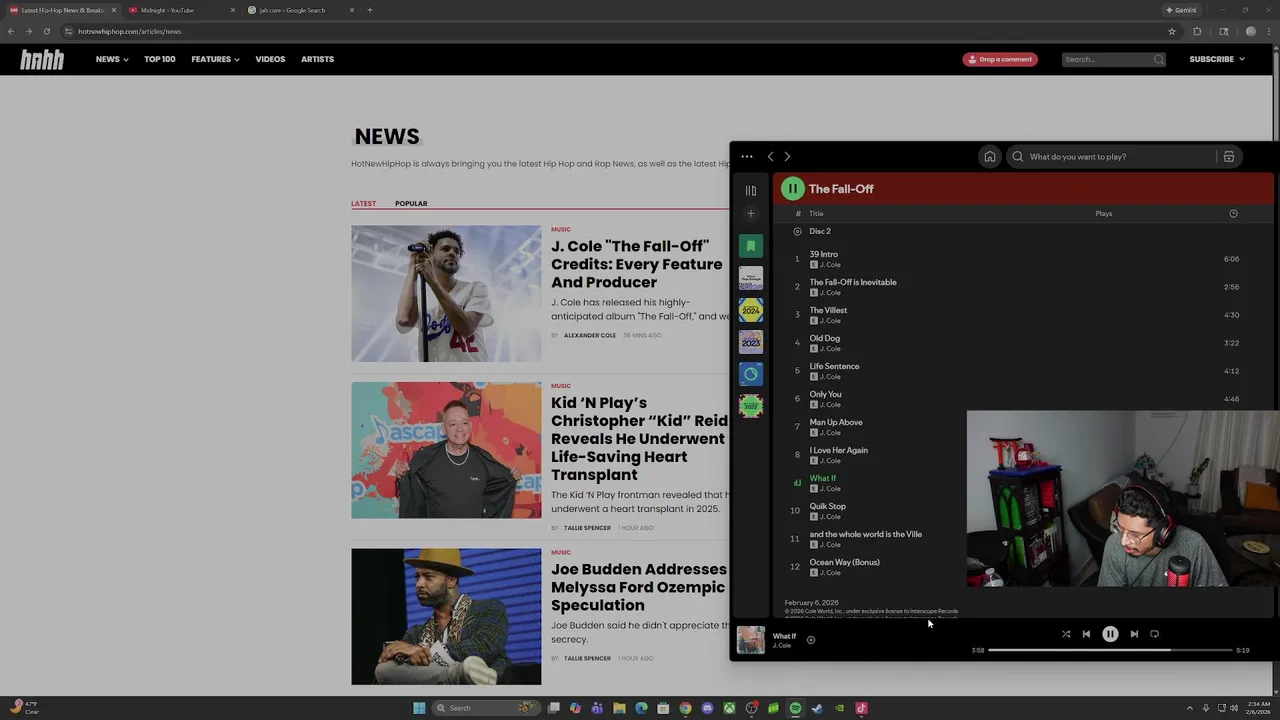Open Kid 'N Play heart transplant article
1280x720 pixels.
(639, 439)
